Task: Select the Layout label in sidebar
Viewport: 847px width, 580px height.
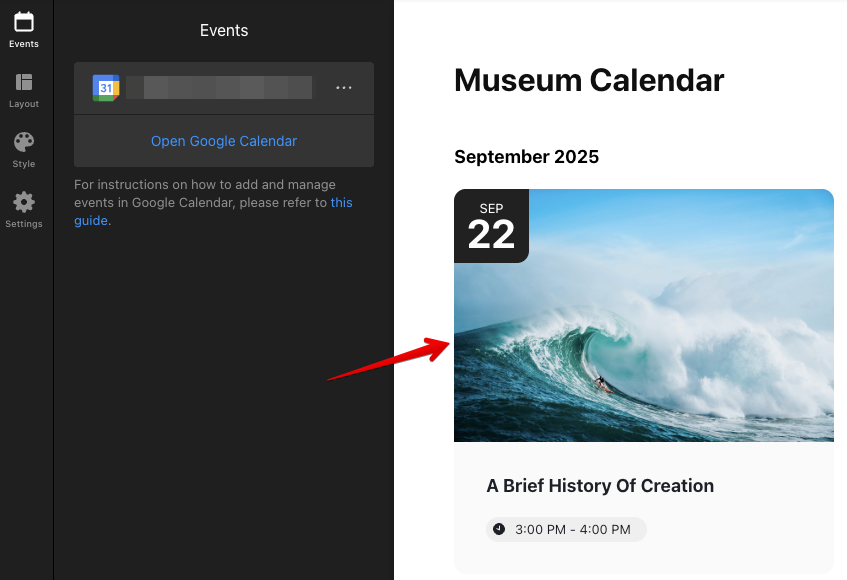Action: [x=24, y=104]
